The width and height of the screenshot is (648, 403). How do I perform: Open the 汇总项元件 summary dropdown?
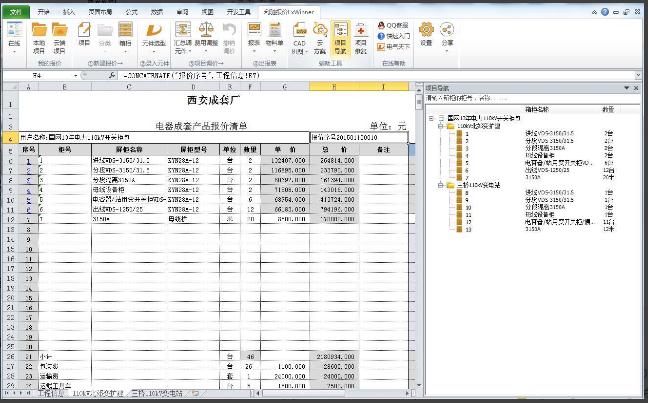click(189, 52)
